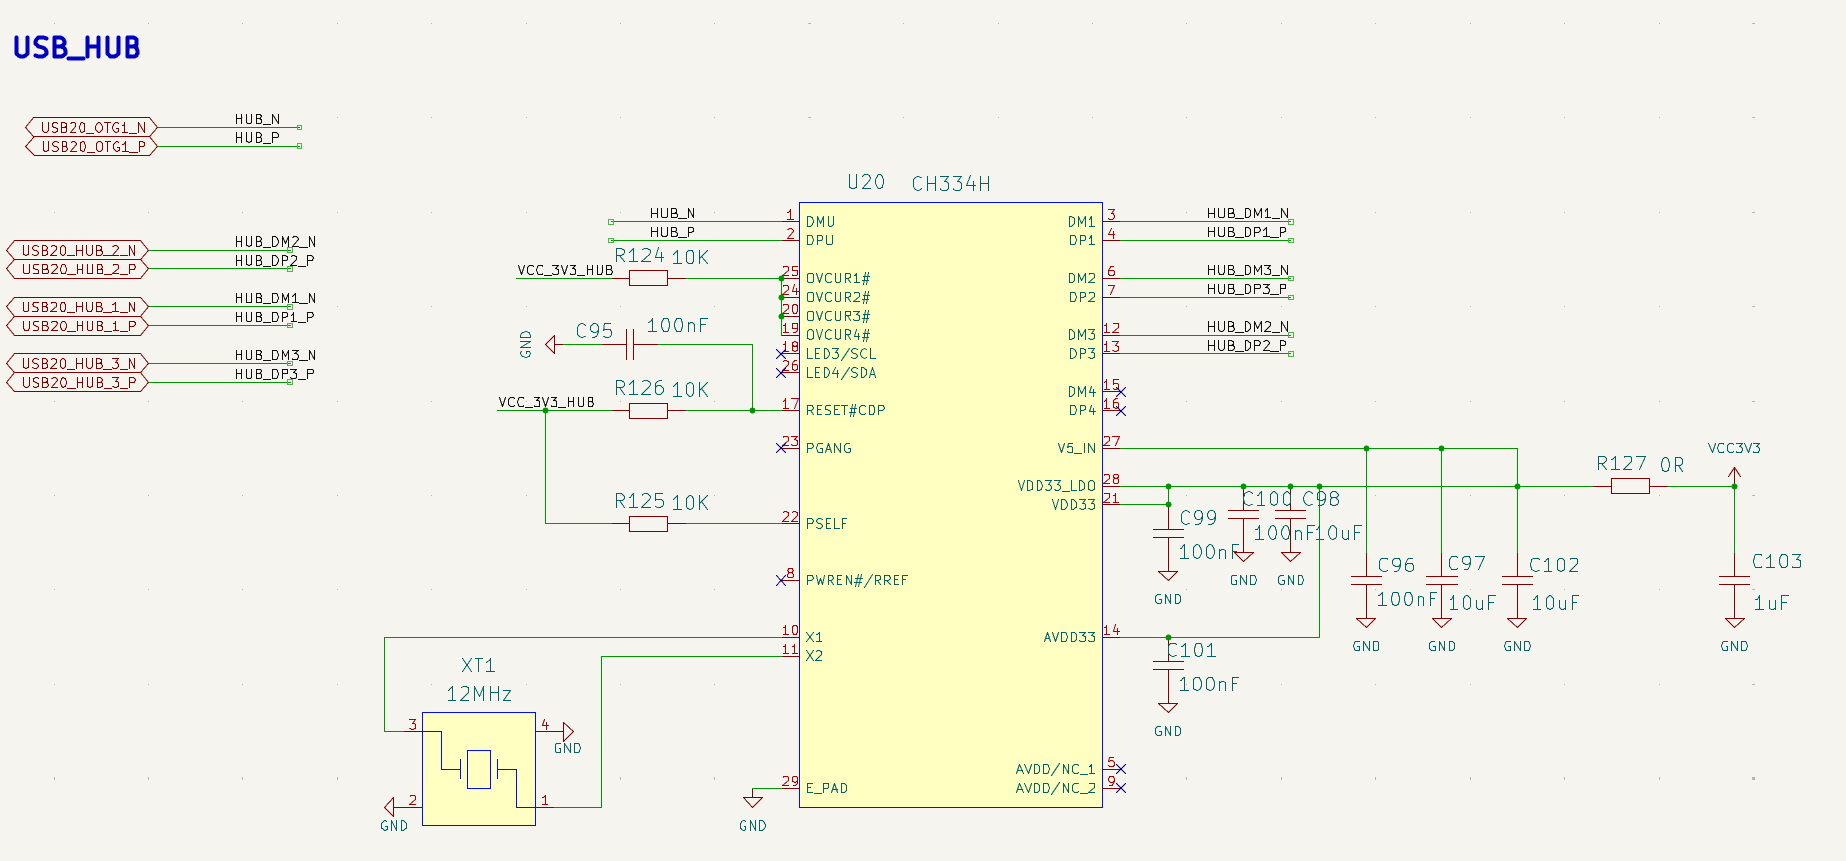Click the USB20_HUB_2_N hierarchical label
This screenshot has width=1846, height=861.
pos(78,251)
